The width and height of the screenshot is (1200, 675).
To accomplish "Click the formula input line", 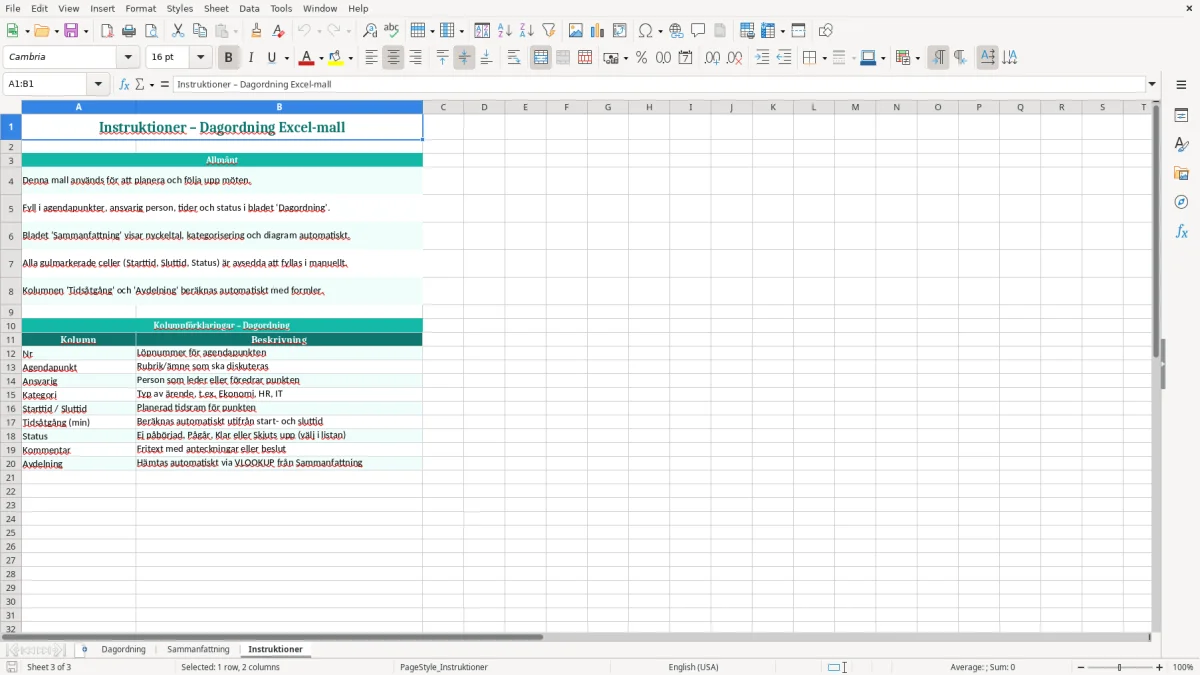I will [659, 85].
